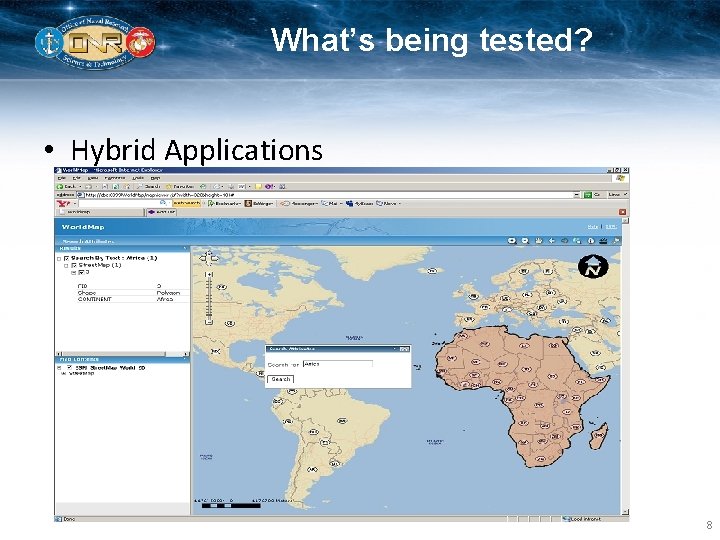The height and width of the screenshot is (540, 720).
Task: Select the identify info tool
Action: [x=591, y=241]
